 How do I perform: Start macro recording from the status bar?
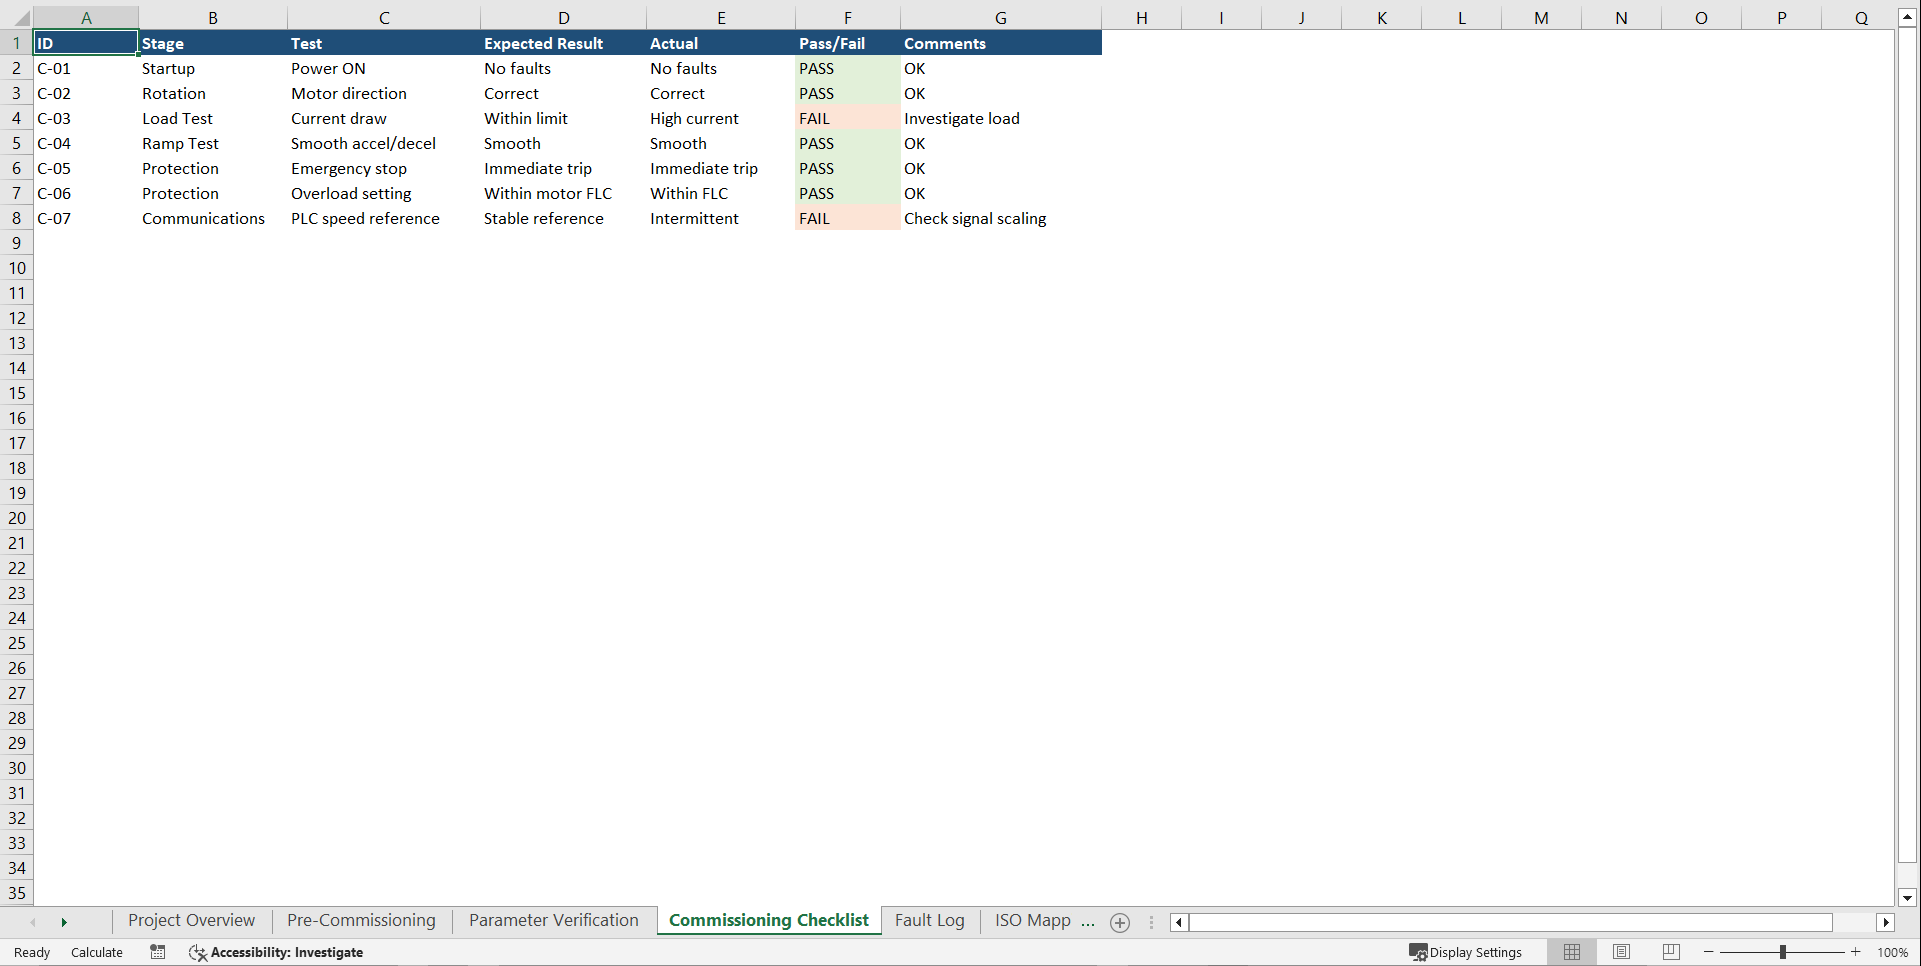(157, 952)
